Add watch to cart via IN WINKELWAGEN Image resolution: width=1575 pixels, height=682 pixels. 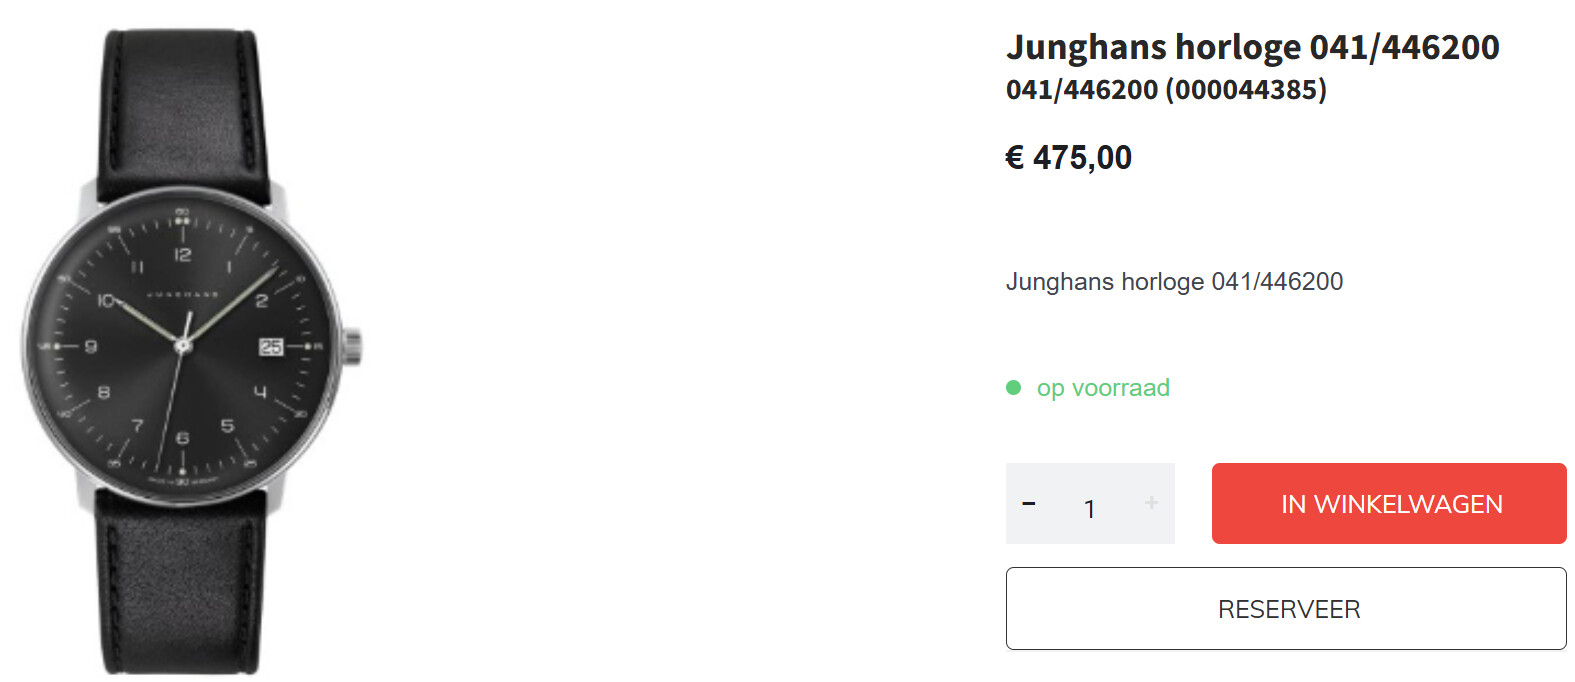coord(1389,504)
